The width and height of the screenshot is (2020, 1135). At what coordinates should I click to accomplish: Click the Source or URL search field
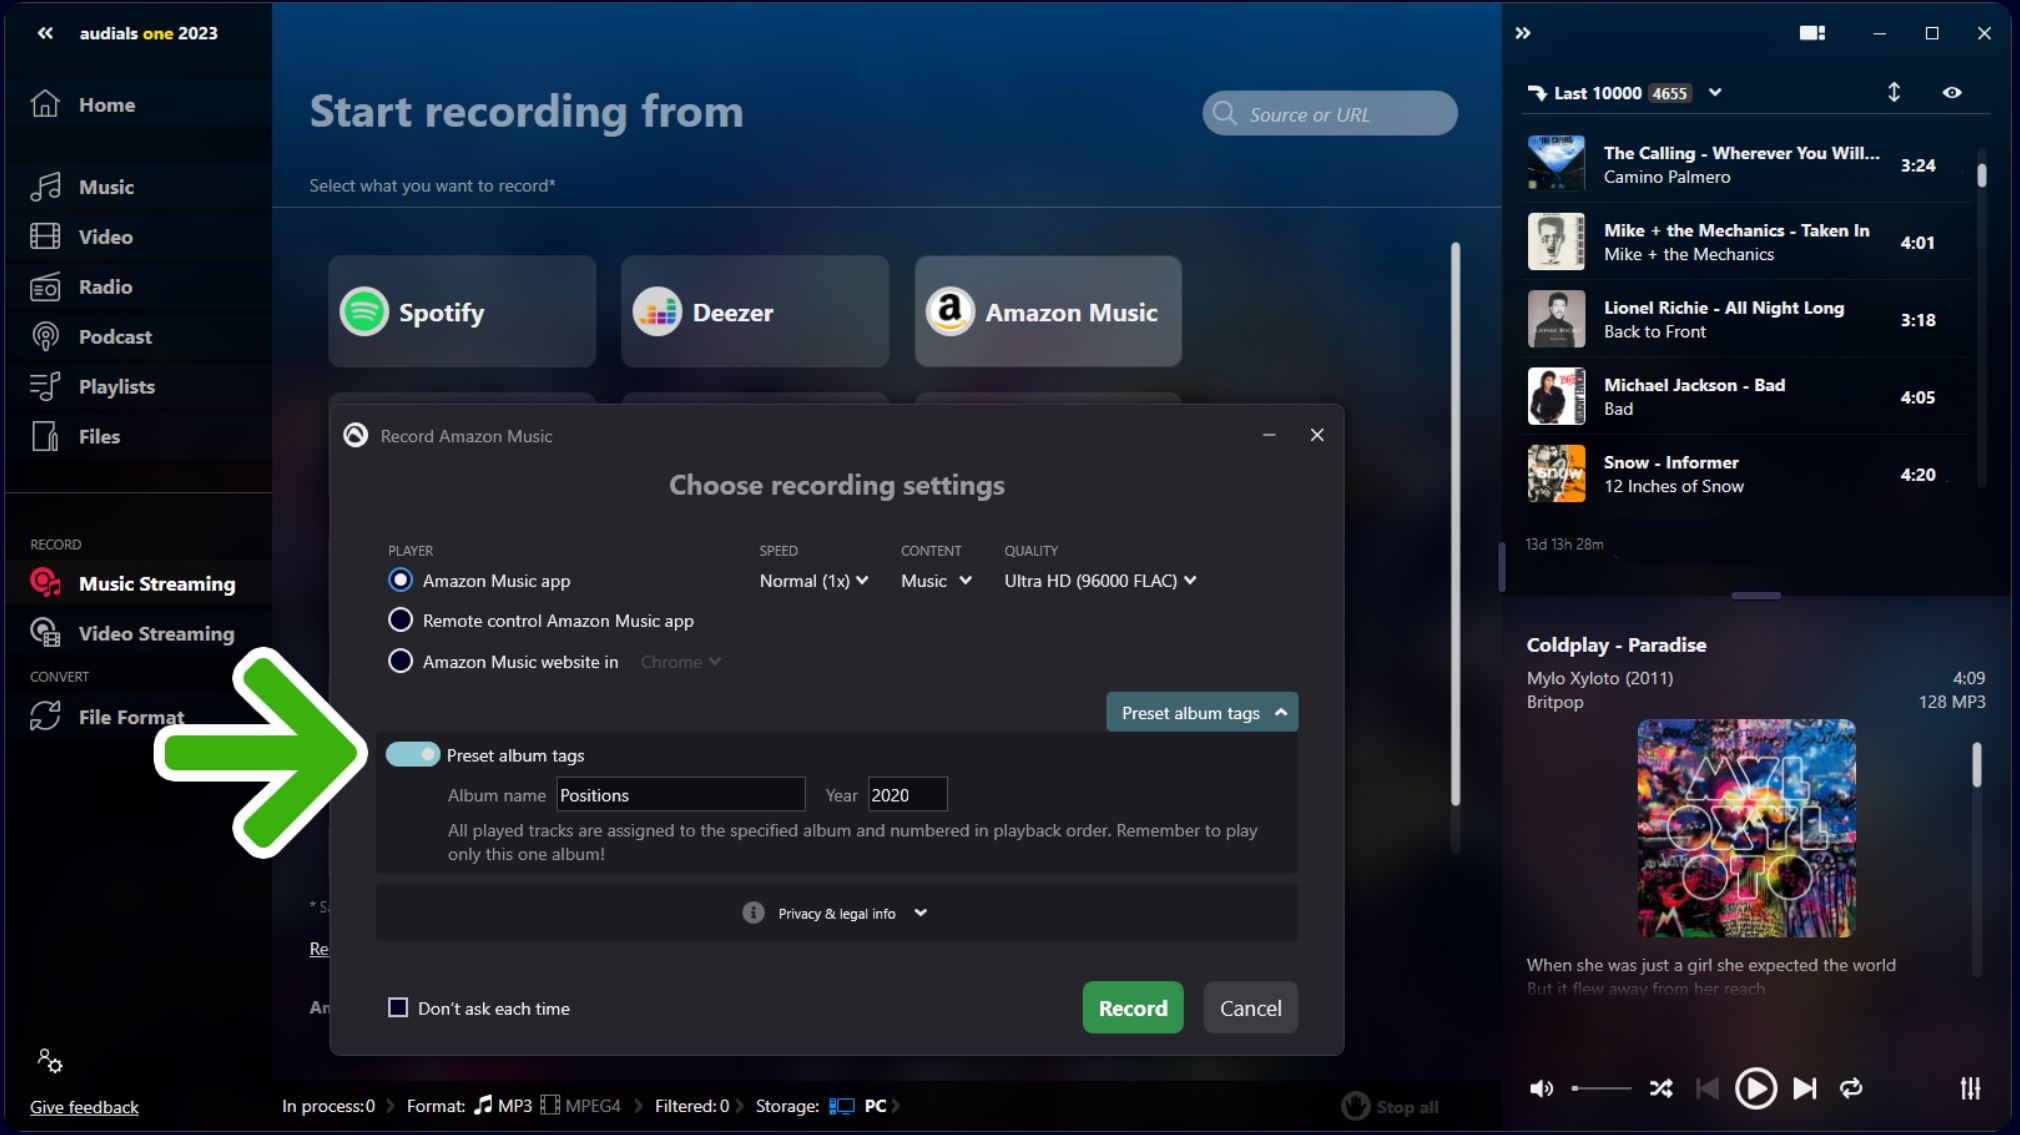1330,114
